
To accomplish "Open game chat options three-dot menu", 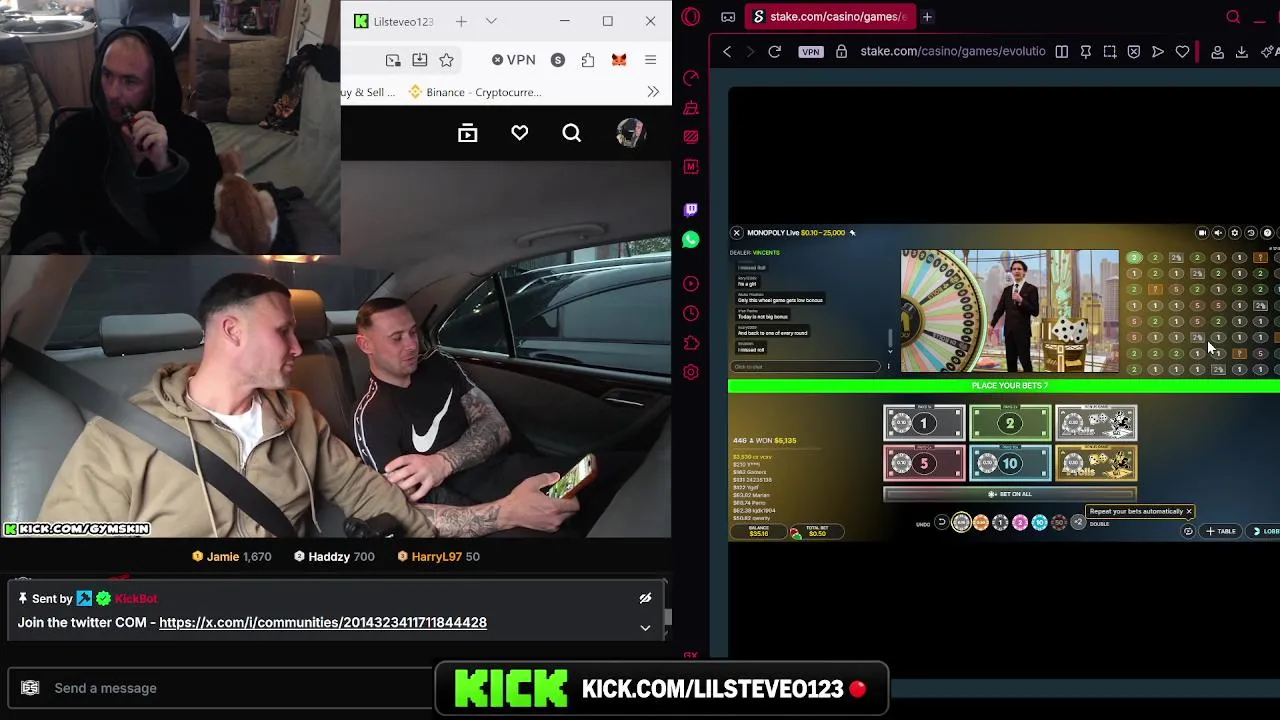I will [x=888, y=366].
